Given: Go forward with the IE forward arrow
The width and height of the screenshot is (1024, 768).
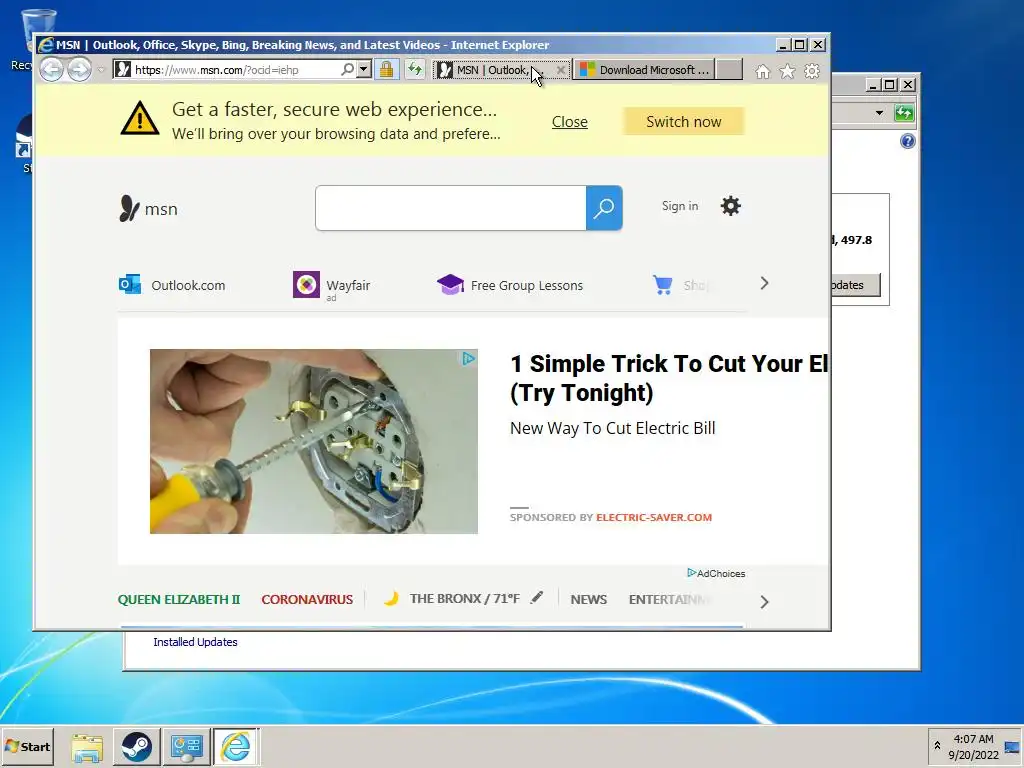Looking at the screenshot, I should point(80,69).
